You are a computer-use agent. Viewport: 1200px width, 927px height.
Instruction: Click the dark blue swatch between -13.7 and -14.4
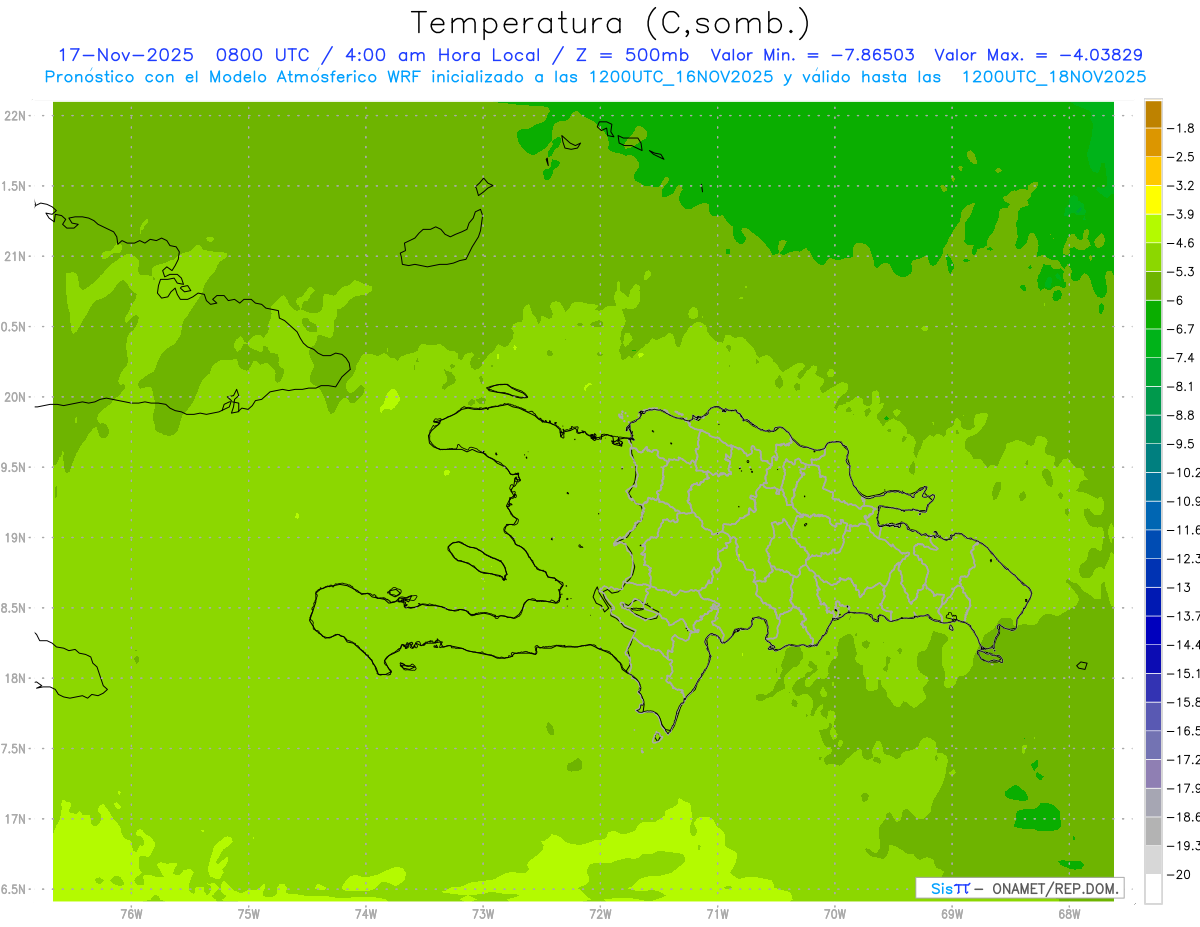pyautogui.click(x=1153, y=630)
